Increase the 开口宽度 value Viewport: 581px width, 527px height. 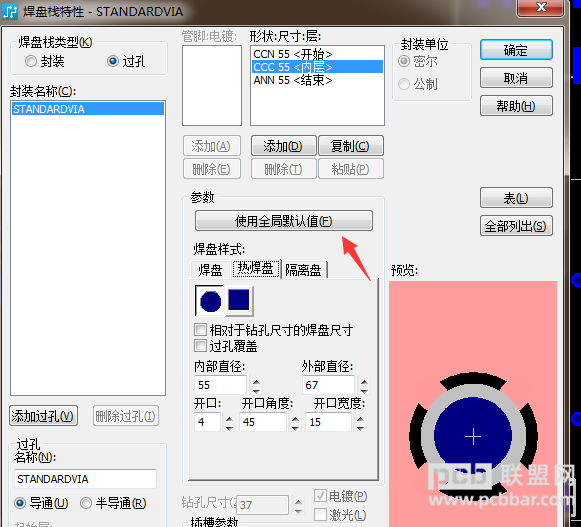(x=360, y=418)
